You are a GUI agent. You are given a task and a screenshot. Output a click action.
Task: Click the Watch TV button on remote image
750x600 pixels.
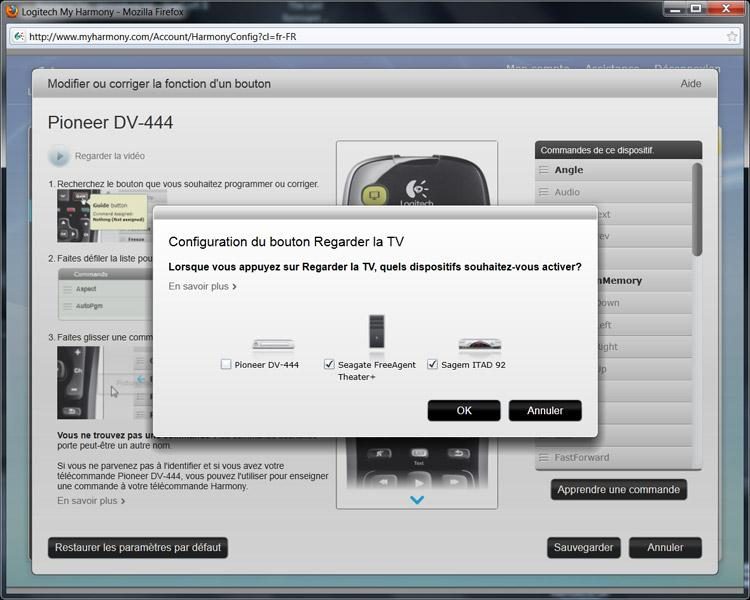click(x=374, y=195)
